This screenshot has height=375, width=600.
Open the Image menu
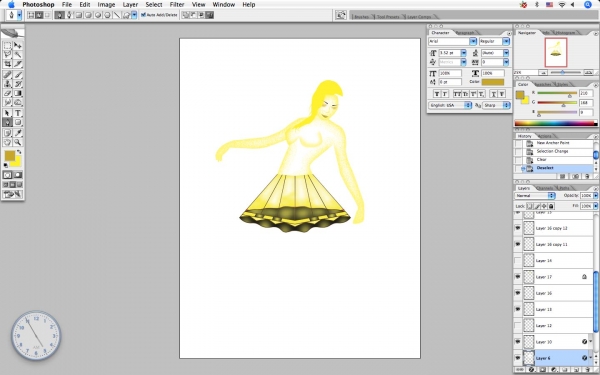coord(106,5)
